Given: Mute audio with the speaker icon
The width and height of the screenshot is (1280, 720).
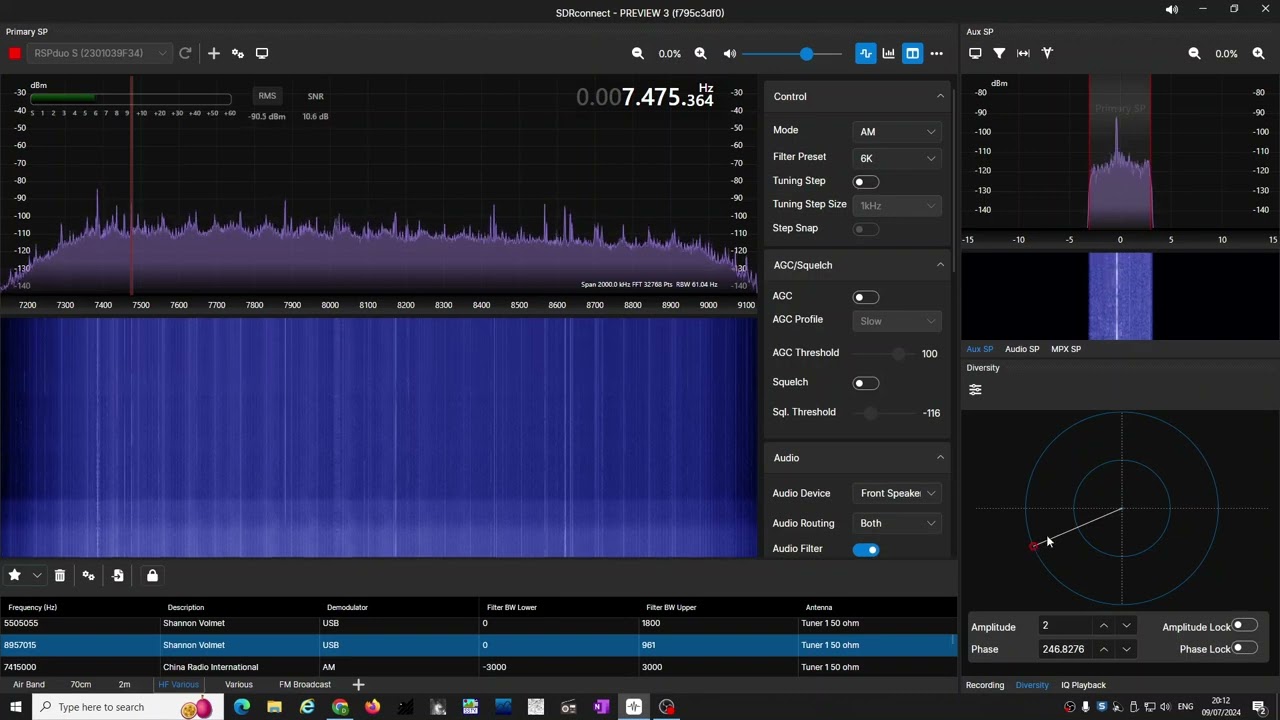Looking at the screenshot, I should tap(729, 53).
